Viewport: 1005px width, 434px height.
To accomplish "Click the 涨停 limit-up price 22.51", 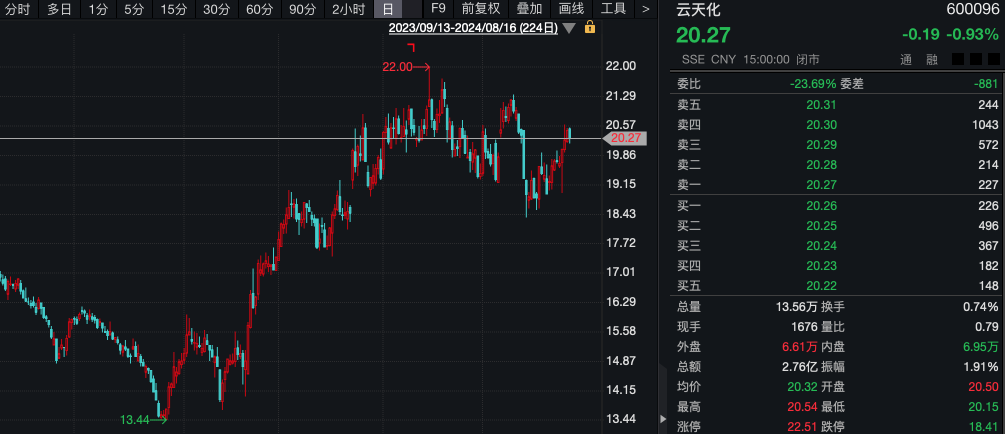I will point(802,427).
